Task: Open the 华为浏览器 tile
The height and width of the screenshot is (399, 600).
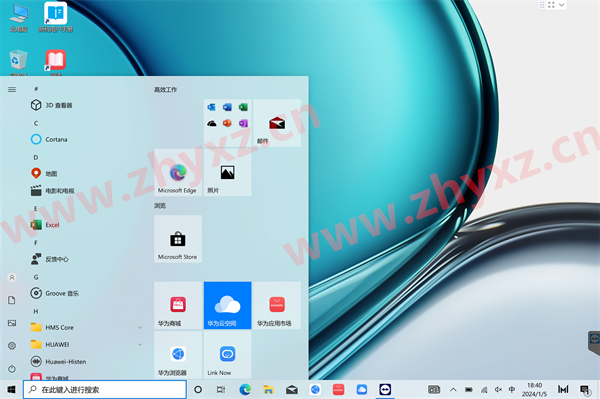Action: (x=178, y=355)
